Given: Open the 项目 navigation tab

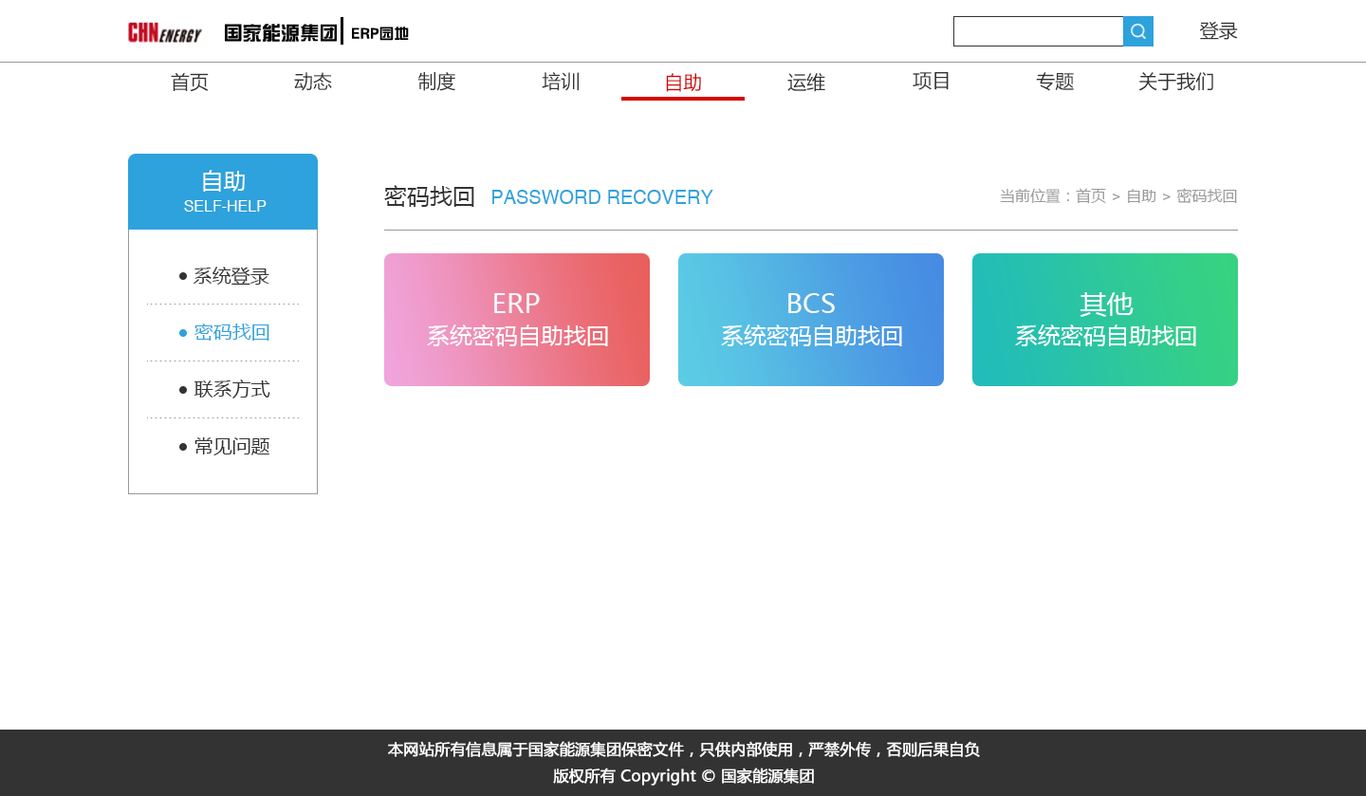Looking at the screenshot, I should [931, 82].
